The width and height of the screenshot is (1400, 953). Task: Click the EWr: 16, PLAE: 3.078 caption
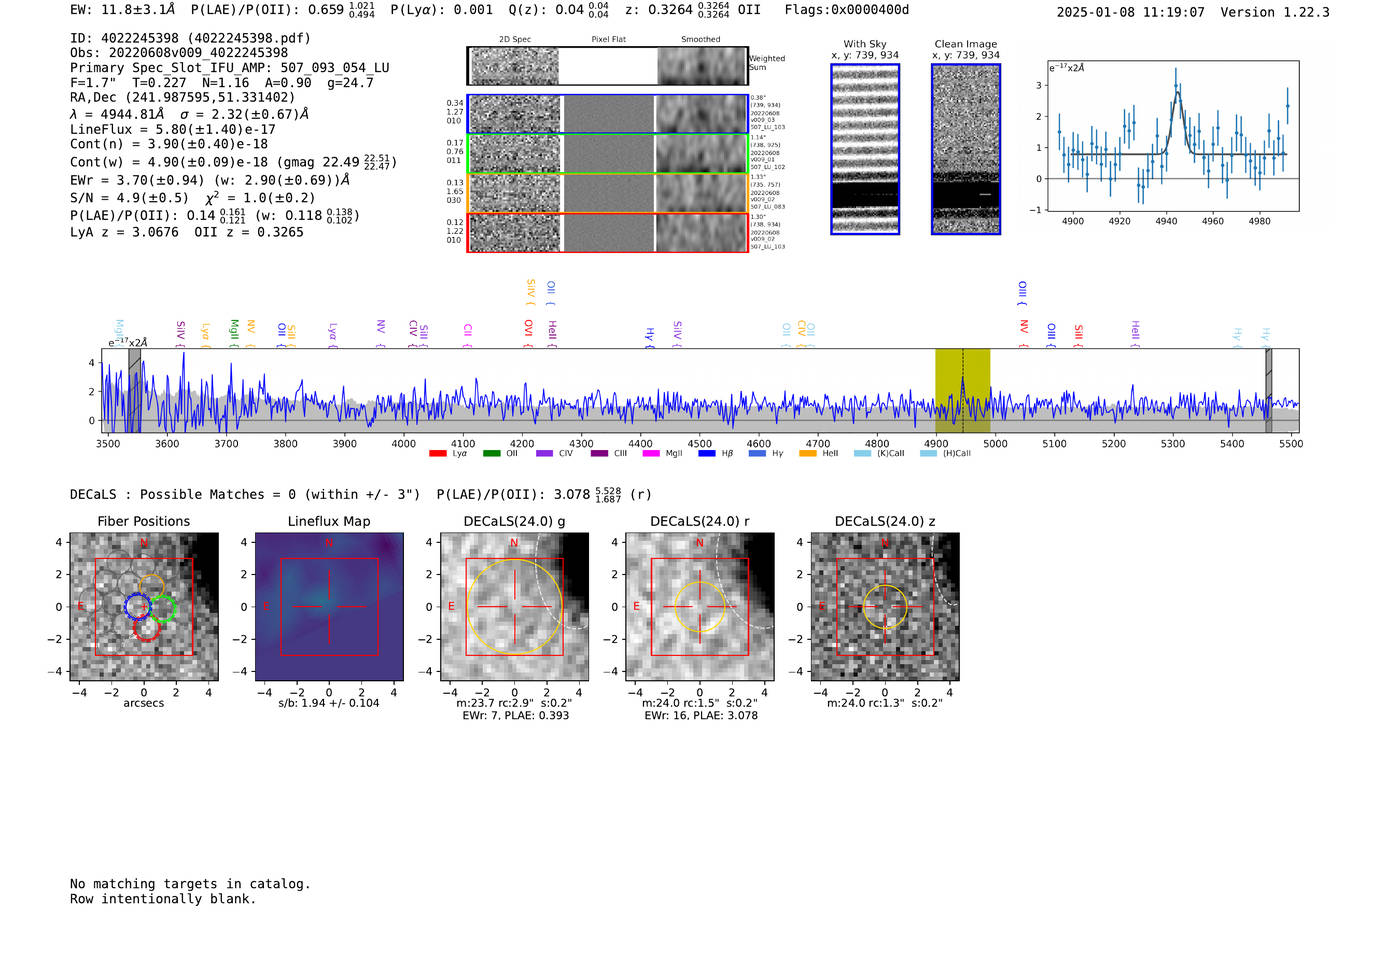click(701, 715)
